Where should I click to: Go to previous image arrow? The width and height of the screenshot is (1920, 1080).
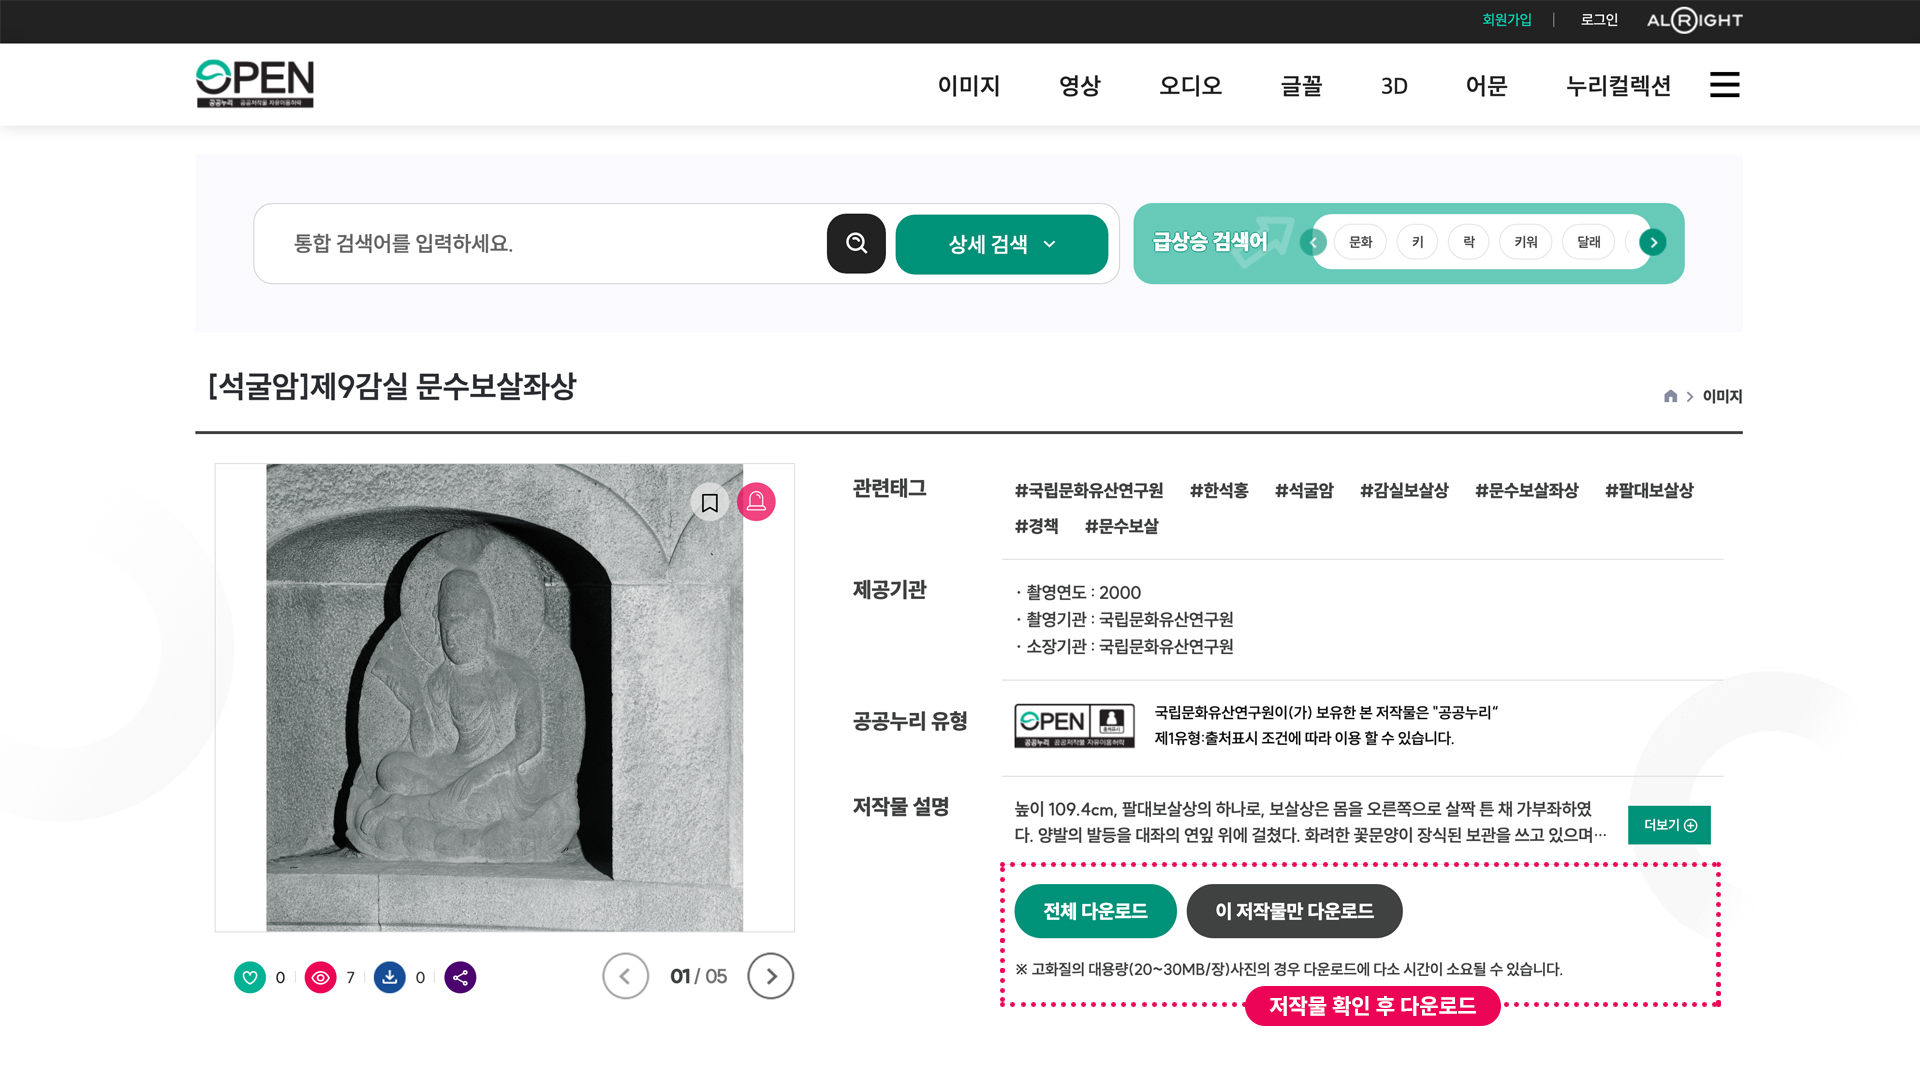coord(626,976)
